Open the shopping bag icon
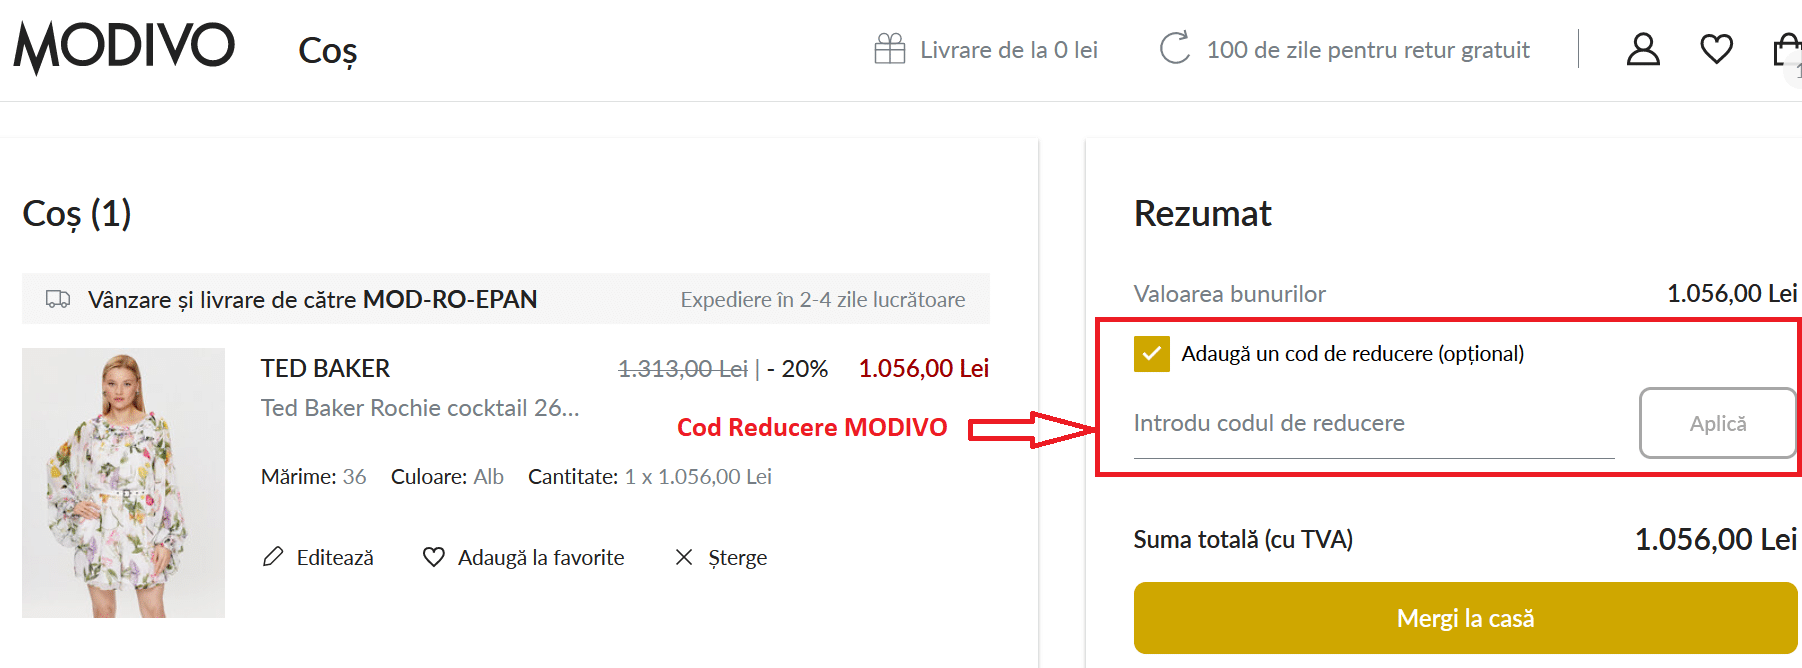The width and height of the screenshot is (1802, 668). (1787, 50)
